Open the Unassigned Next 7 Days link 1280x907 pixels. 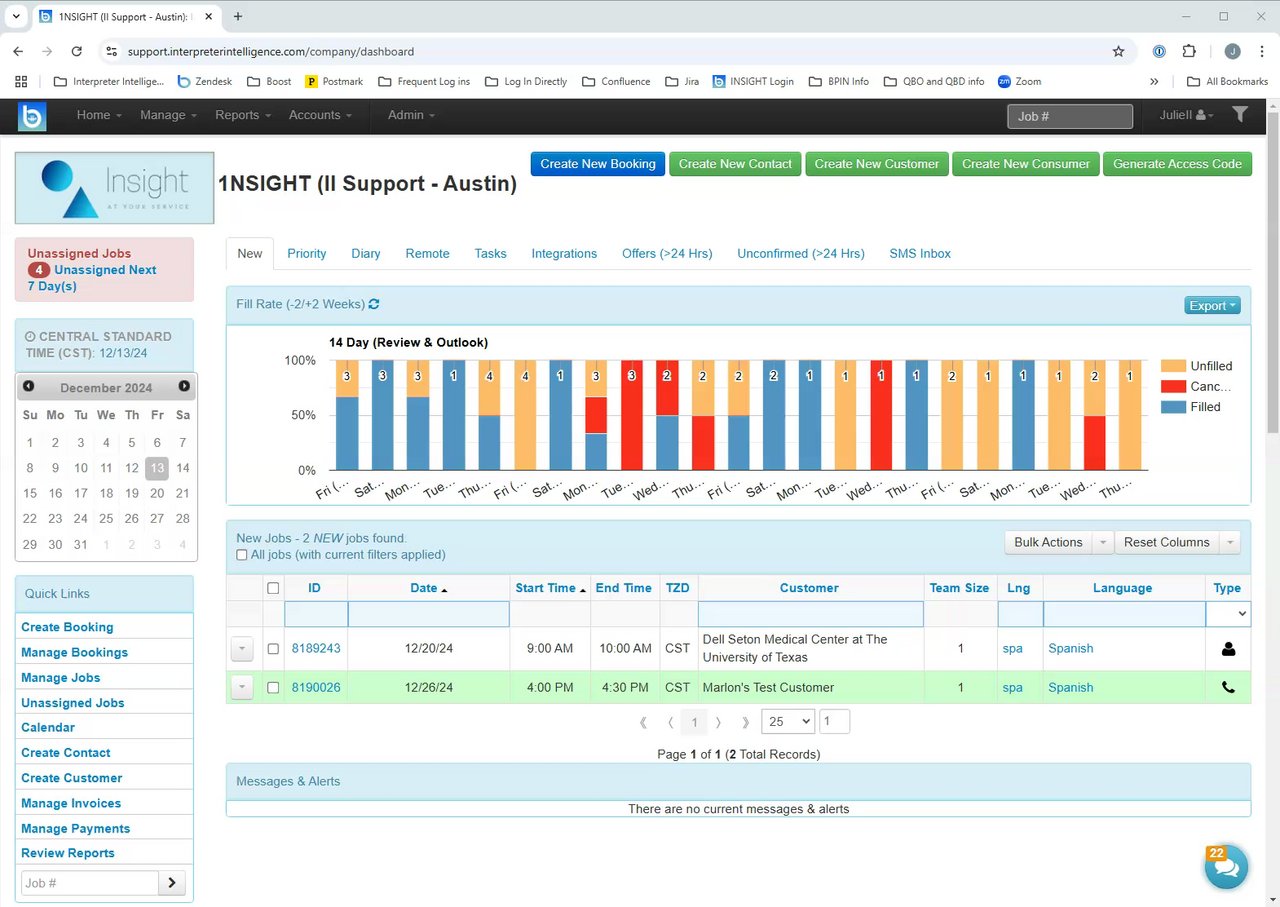pyautogui.click(x=91, y=278)
